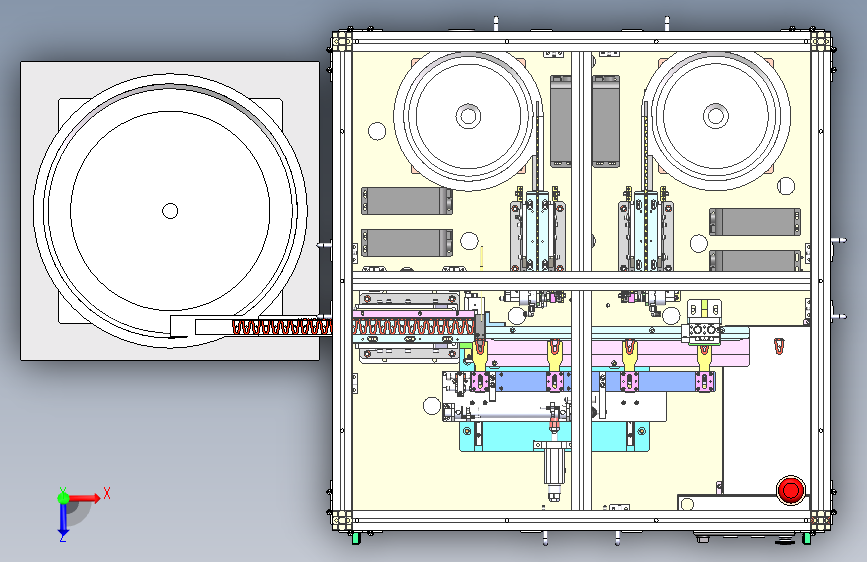867x562 pixels.
Task: Click the green Y axis origin of the triad
Action: (x=64, y=498)
